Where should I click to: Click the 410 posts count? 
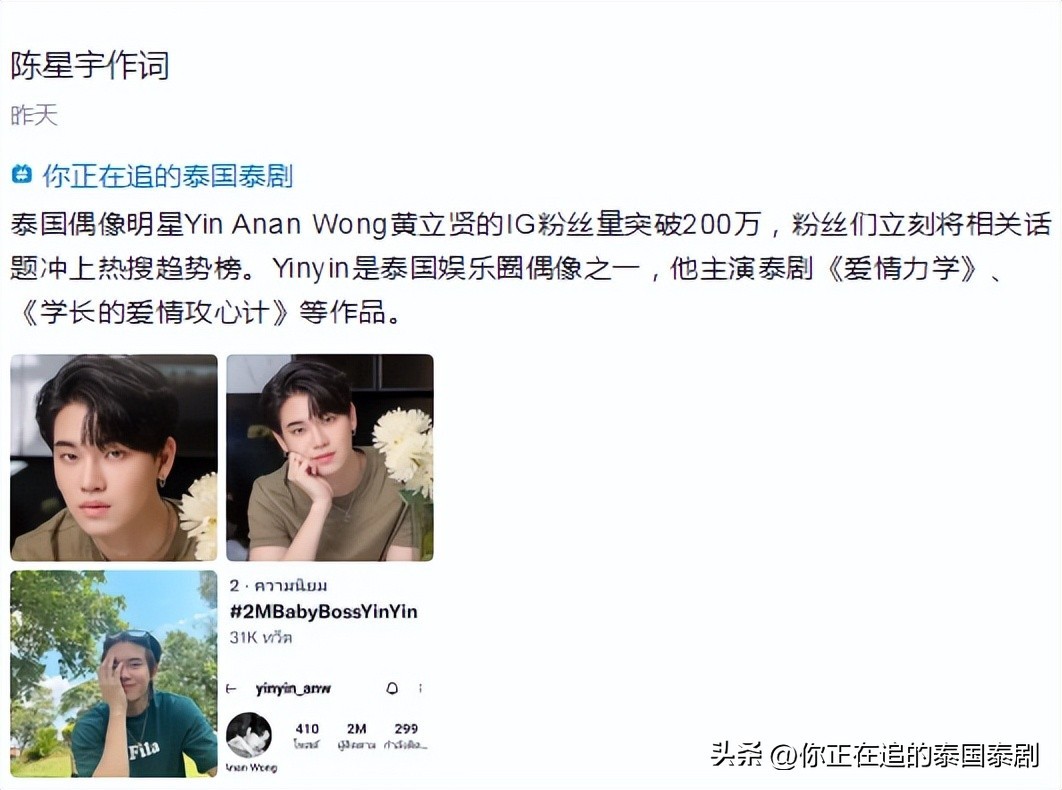click(307, 736)
